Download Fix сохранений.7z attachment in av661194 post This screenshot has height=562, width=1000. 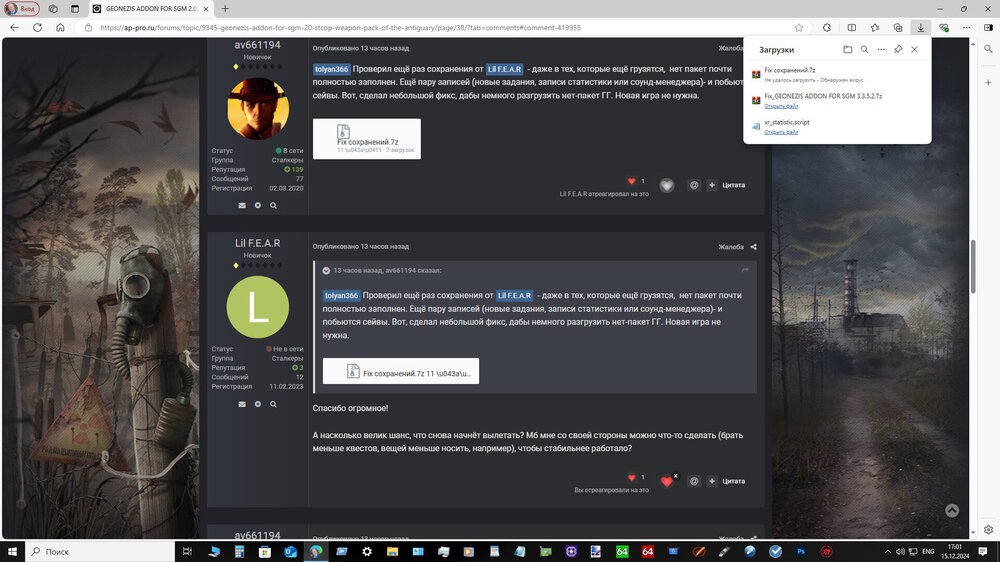(x=367, y=139)
